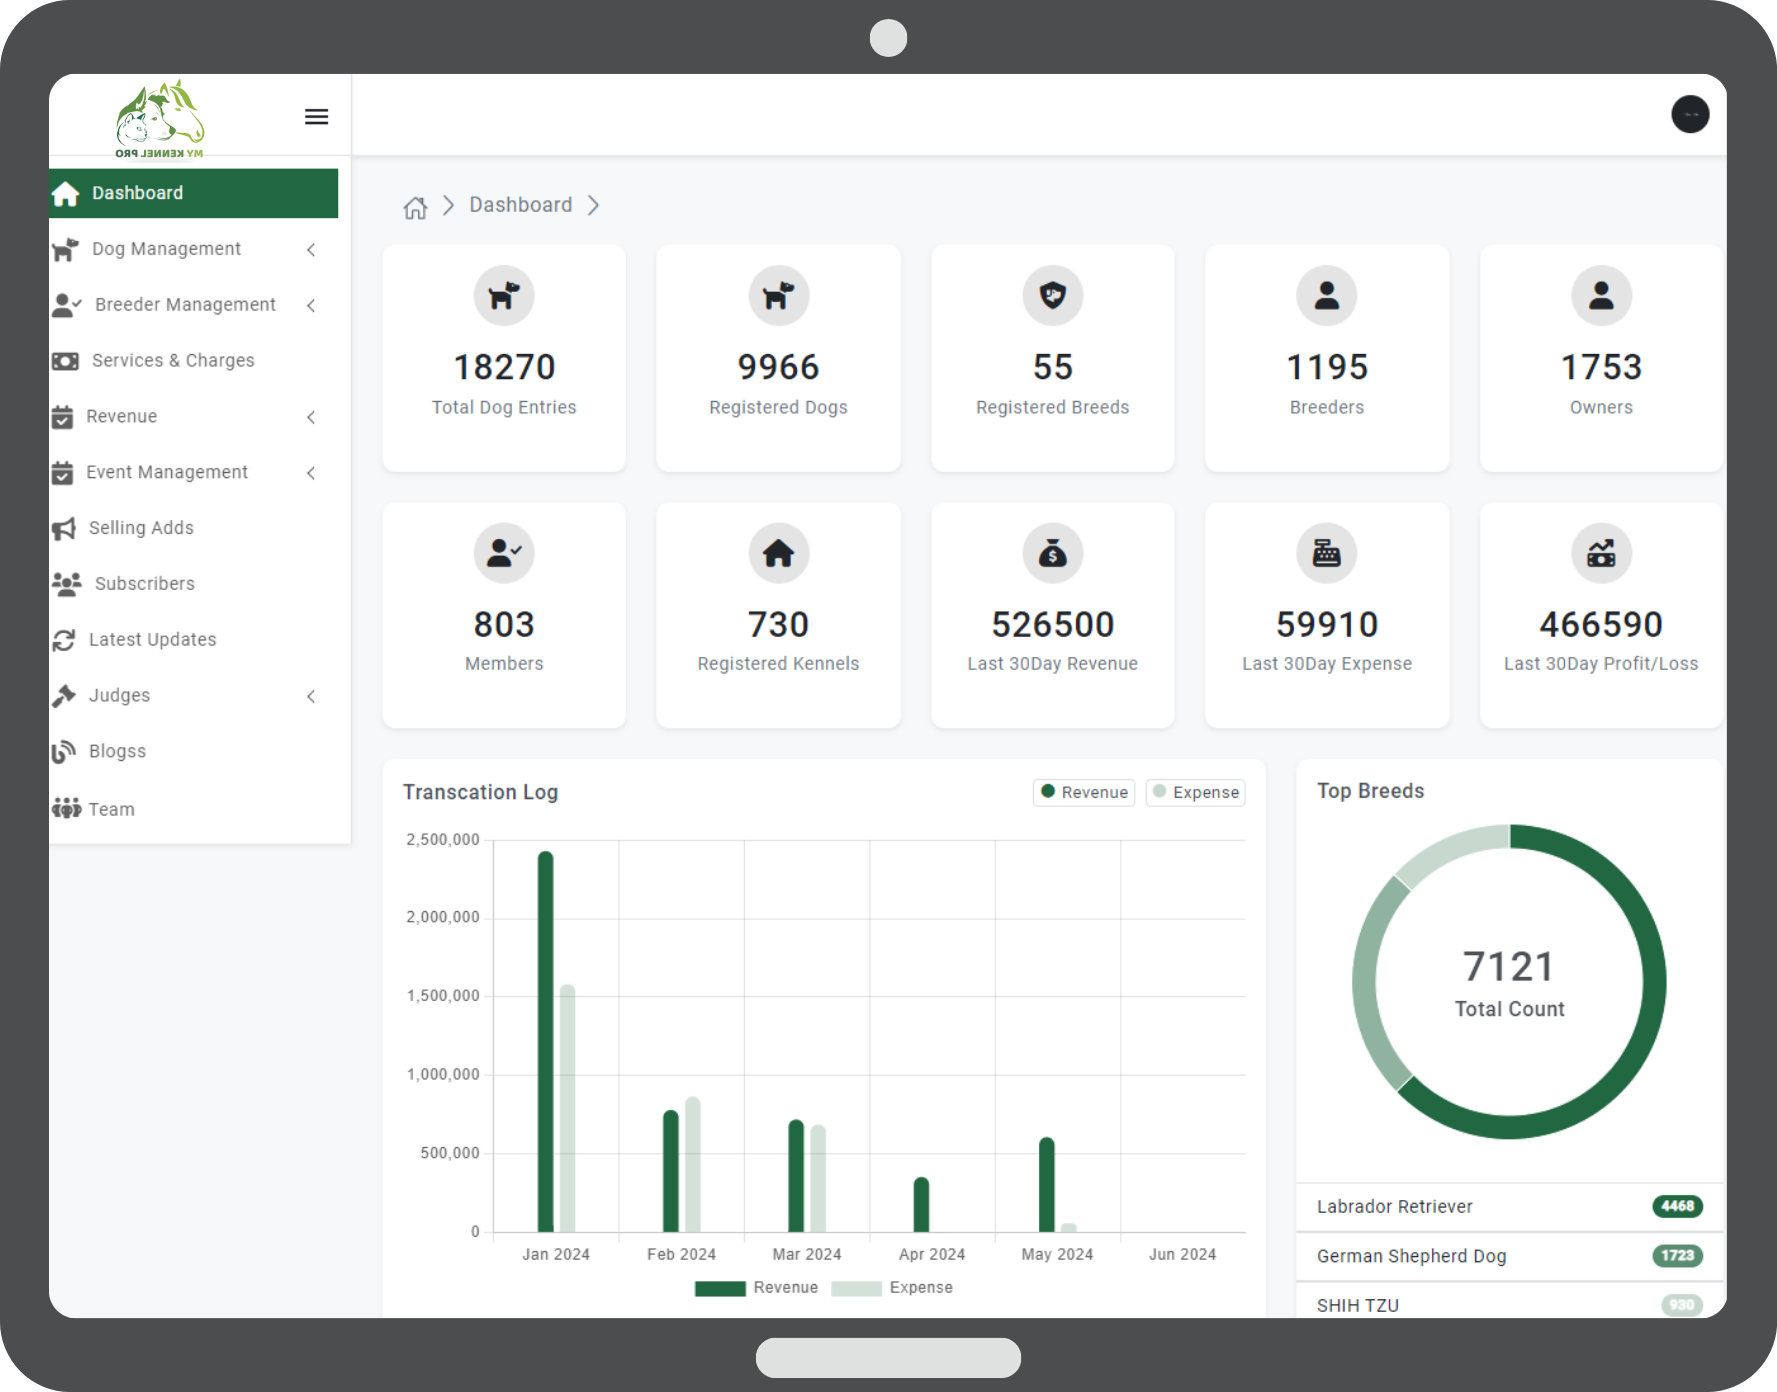1777x1392 pixels.
Task: Expand the Judges submenu chevron
Action: [311, 696]
